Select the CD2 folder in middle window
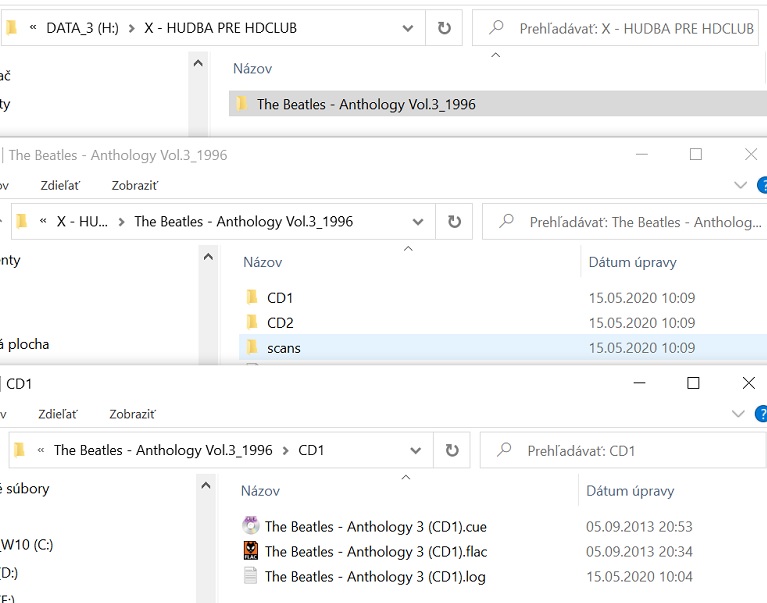 pos(280,323)
